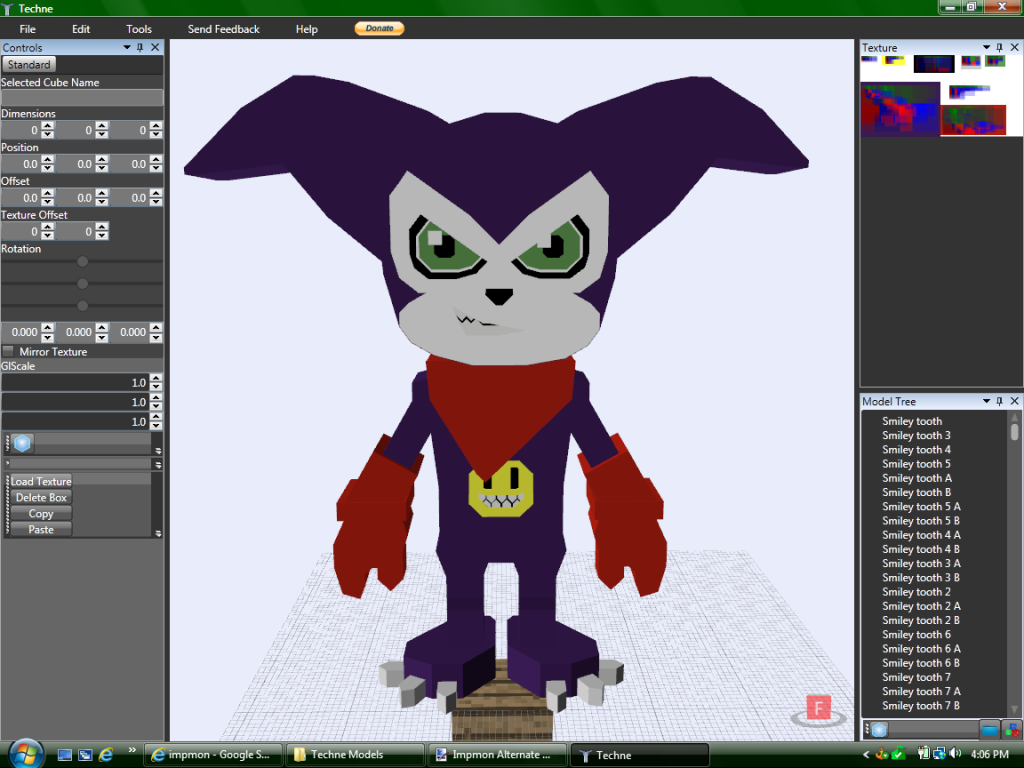Click the first Position value field

coord(22,164)
